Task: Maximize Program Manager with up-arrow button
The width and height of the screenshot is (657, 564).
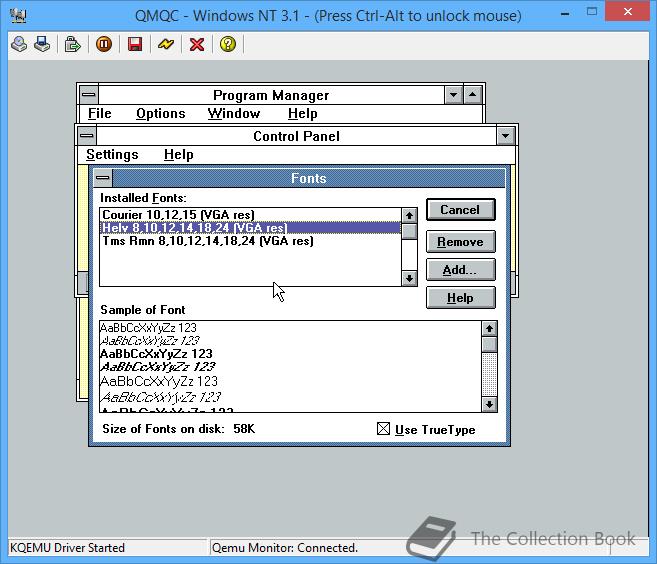Action: pyautogui.click(x=473, y=95)
